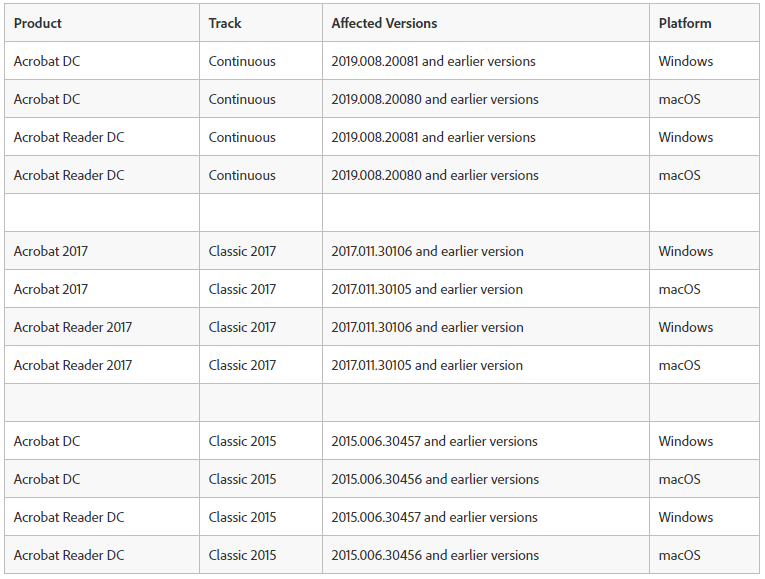Click Continuous track in Acrobat DC macOS row
Viewport: 765px width, 579px height.
pyautogui.click(x=242, y=99)
